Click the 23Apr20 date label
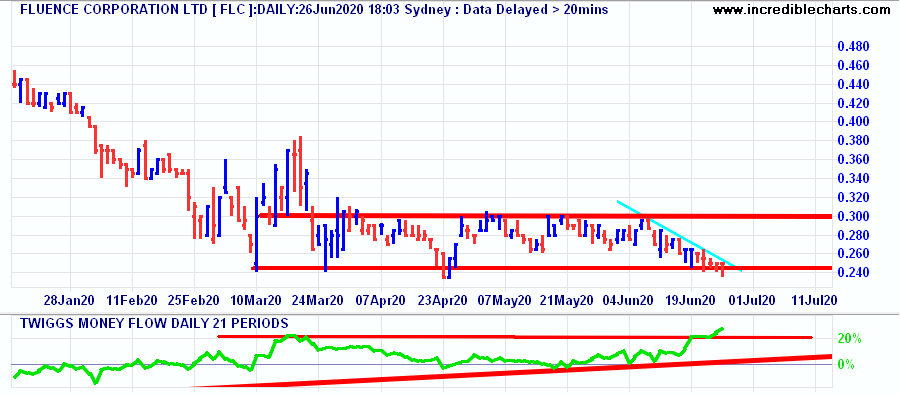Viewport: 900px width, 395px height. [442, 301]
